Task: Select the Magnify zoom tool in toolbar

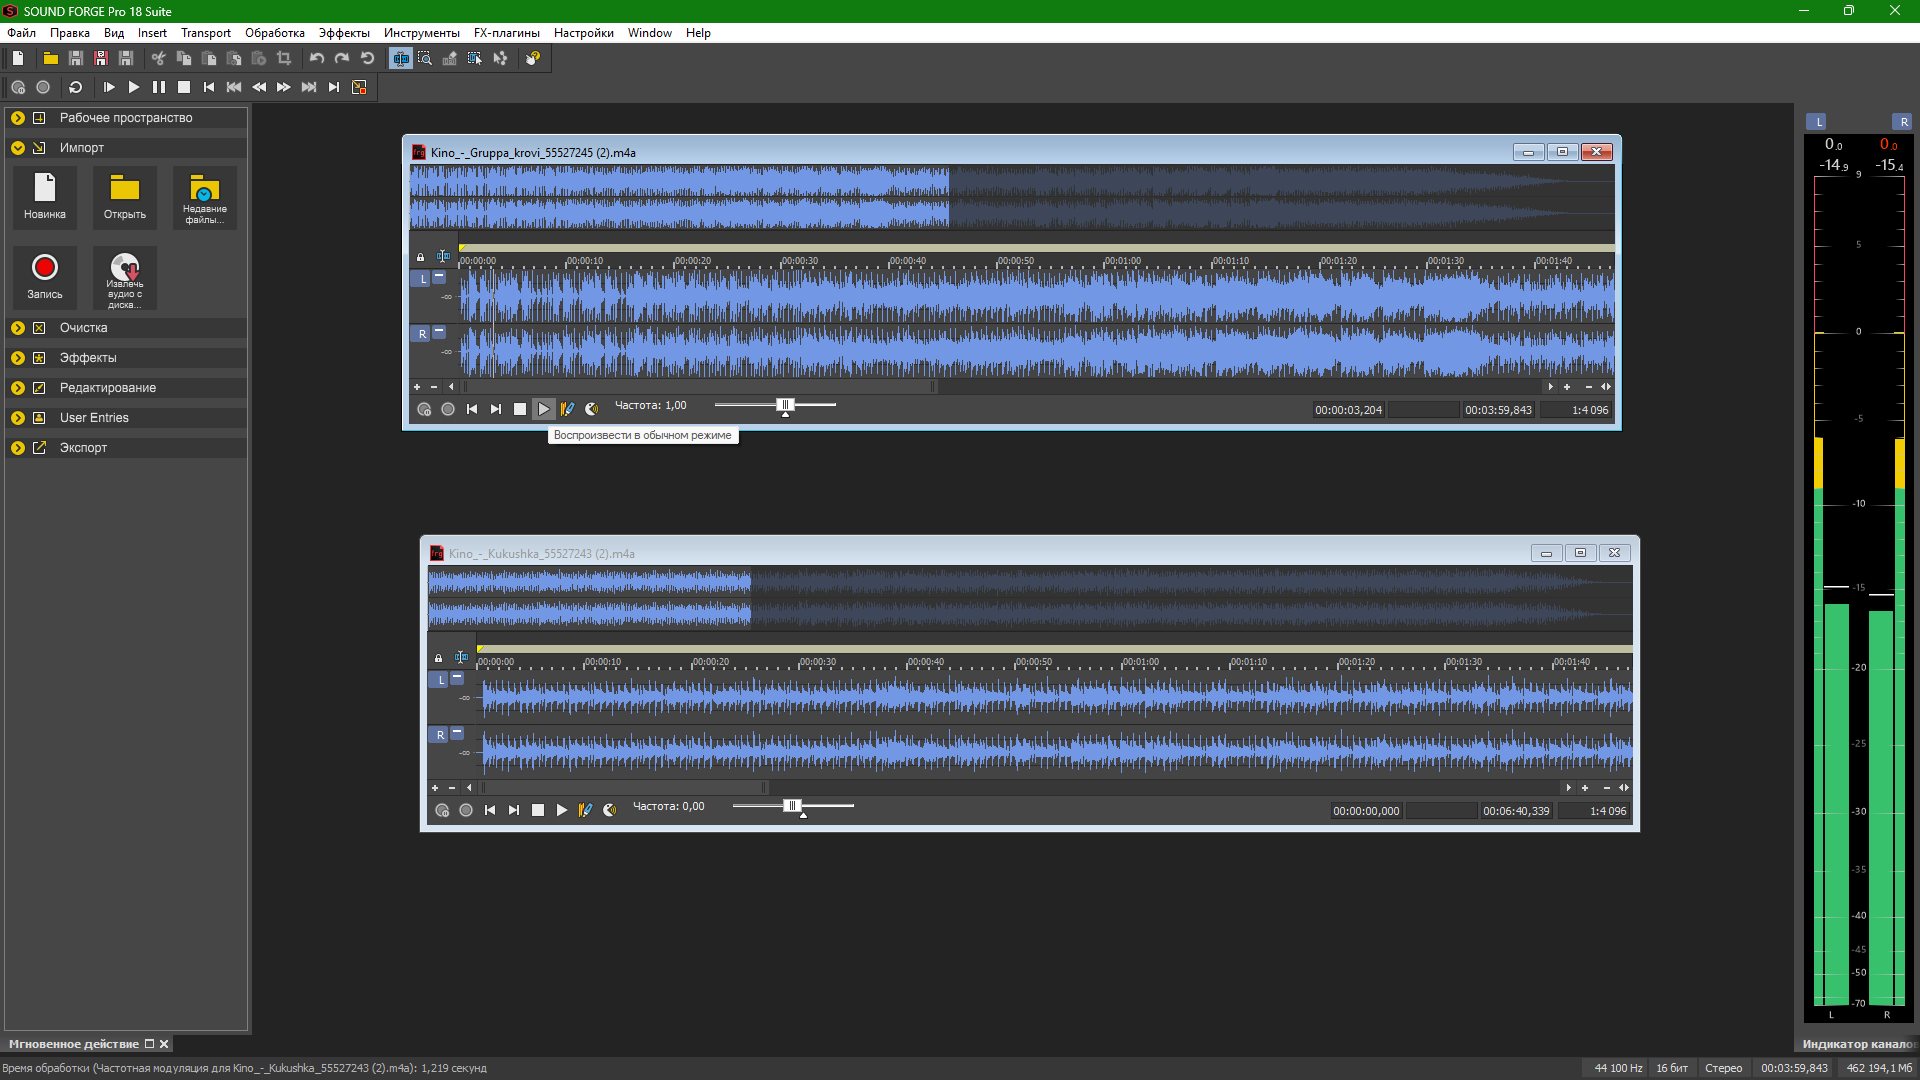Action: (x=425, y=59)
